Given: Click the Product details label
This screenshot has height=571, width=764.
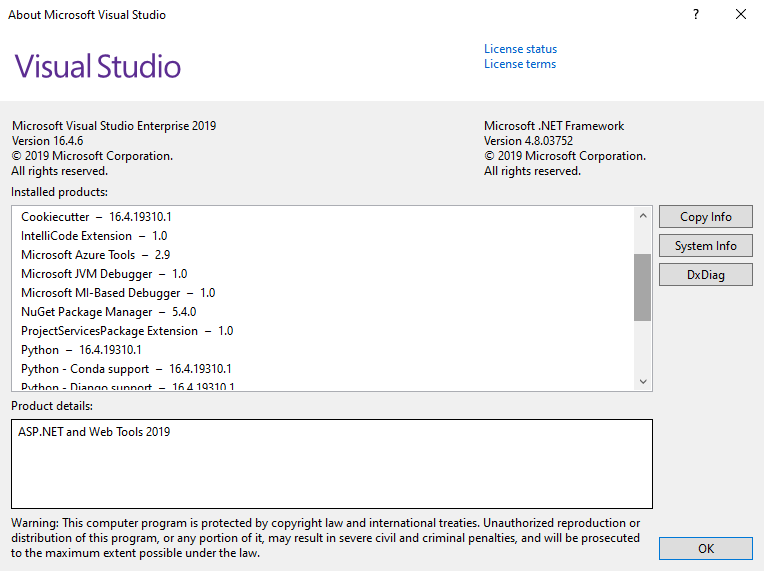Looking at the screenshot, I should [52, 406].
